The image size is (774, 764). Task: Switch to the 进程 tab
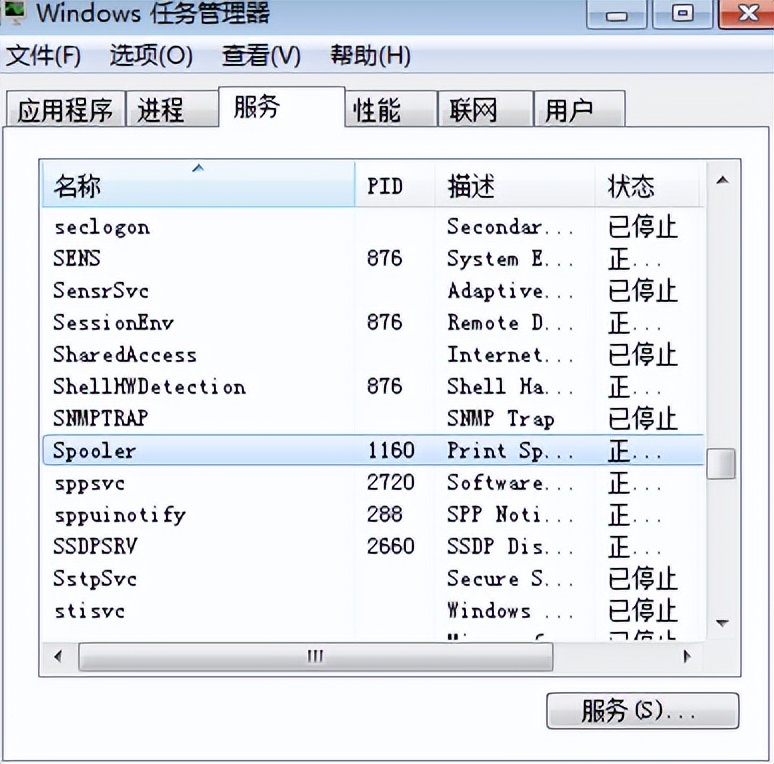(x=172, y=109)
